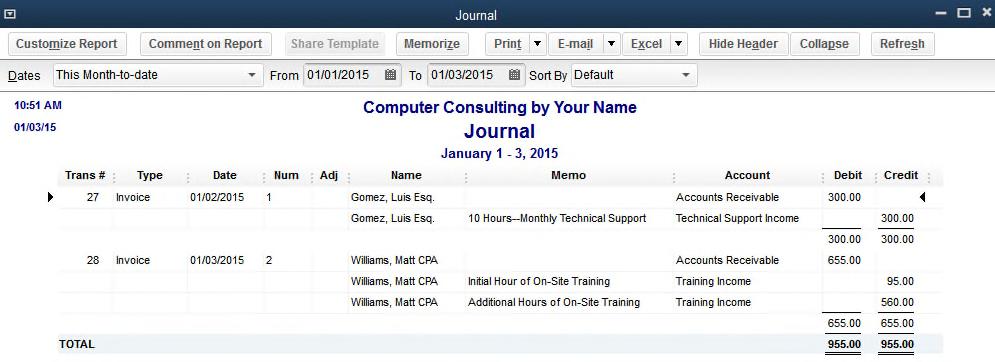Collapse the report rows
995x362 pixels.
pyautogui.click(x=824, y=44)
